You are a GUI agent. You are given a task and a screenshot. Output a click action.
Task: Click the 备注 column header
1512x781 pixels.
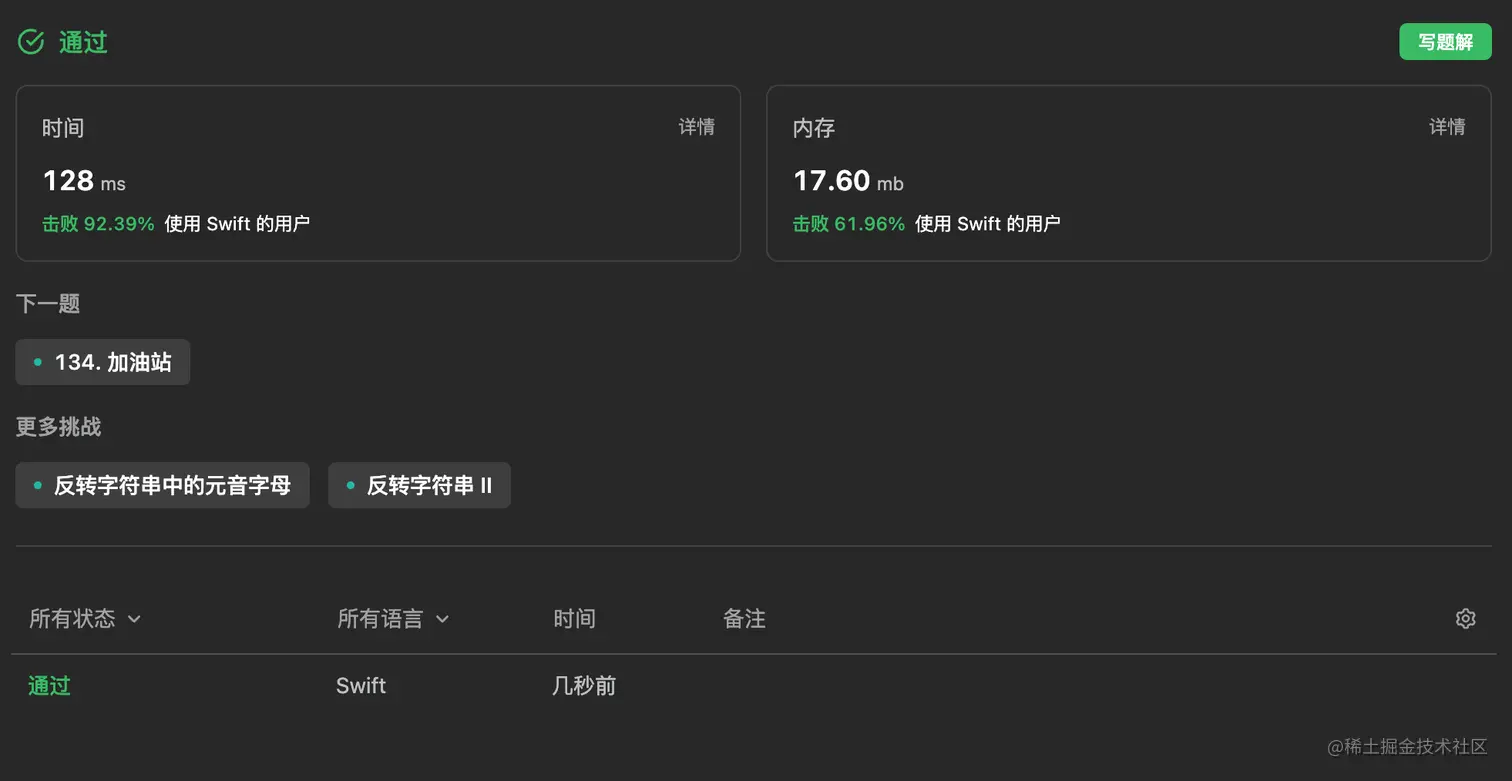[743, 618]
